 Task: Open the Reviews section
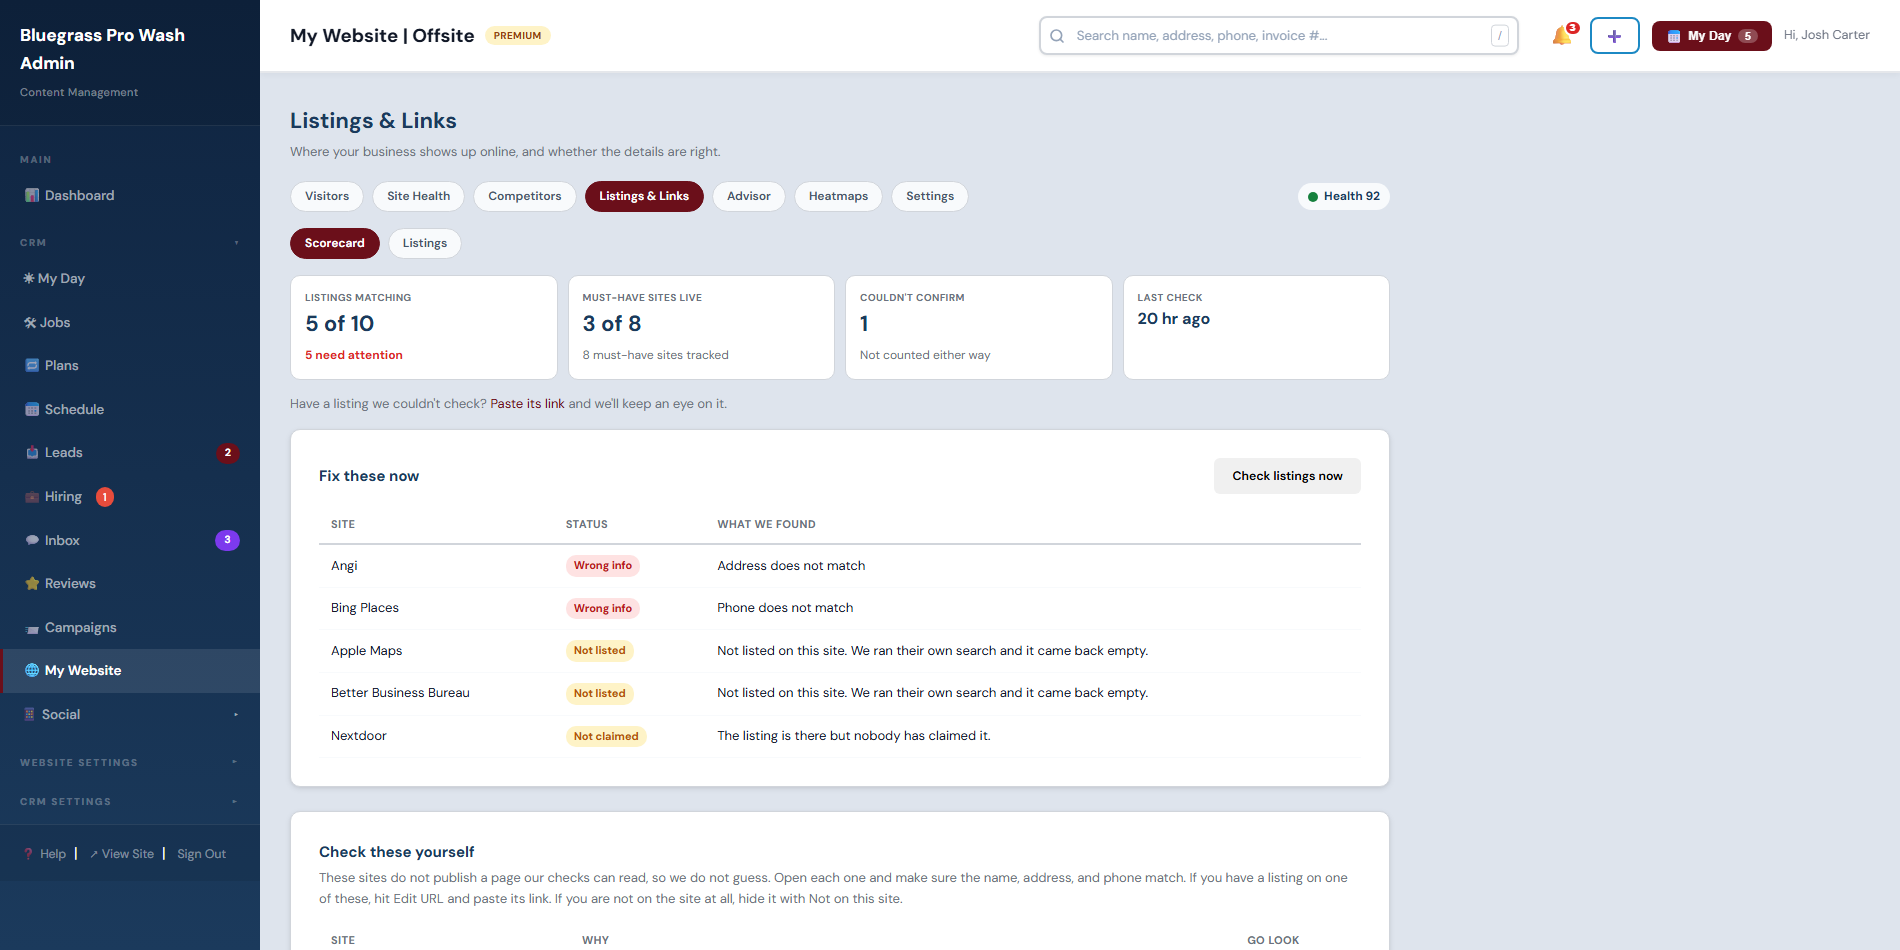click(130, 584)
